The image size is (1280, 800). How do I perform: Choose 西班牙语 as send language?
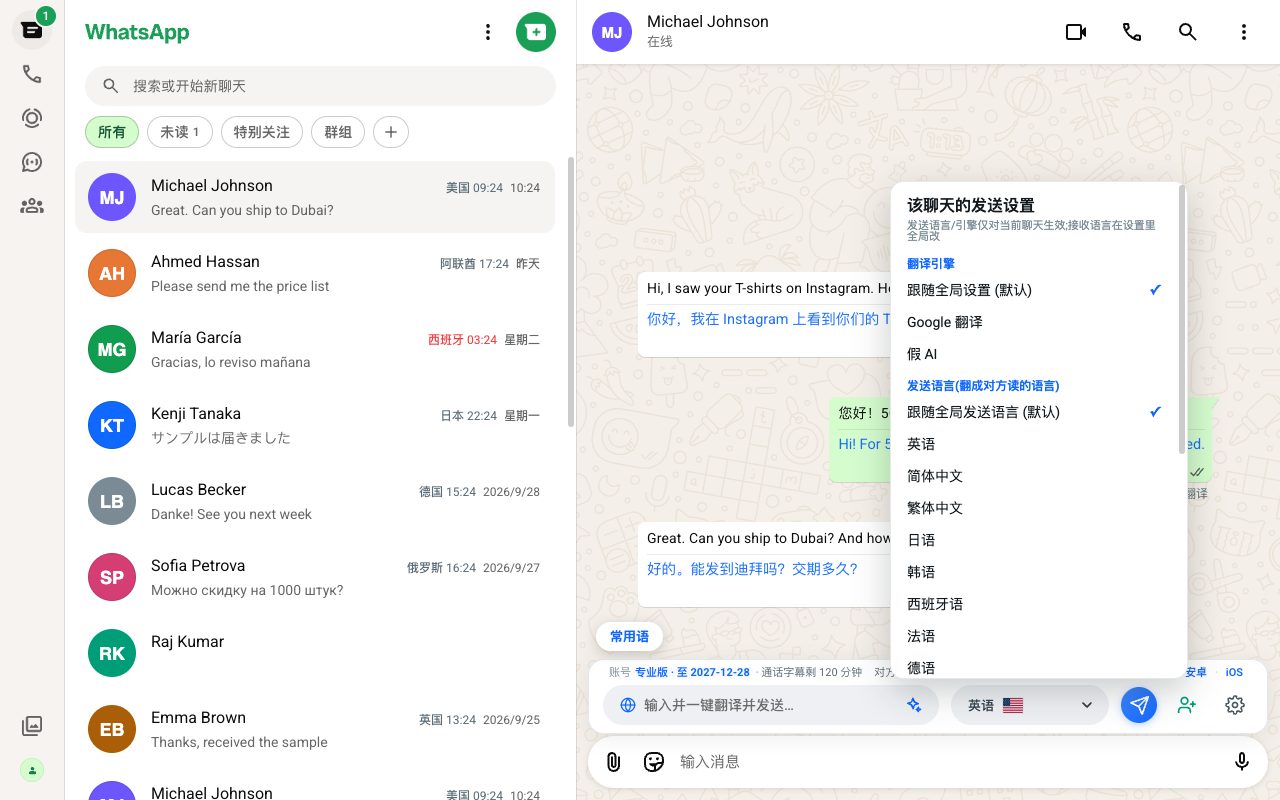pos(1035,604)
